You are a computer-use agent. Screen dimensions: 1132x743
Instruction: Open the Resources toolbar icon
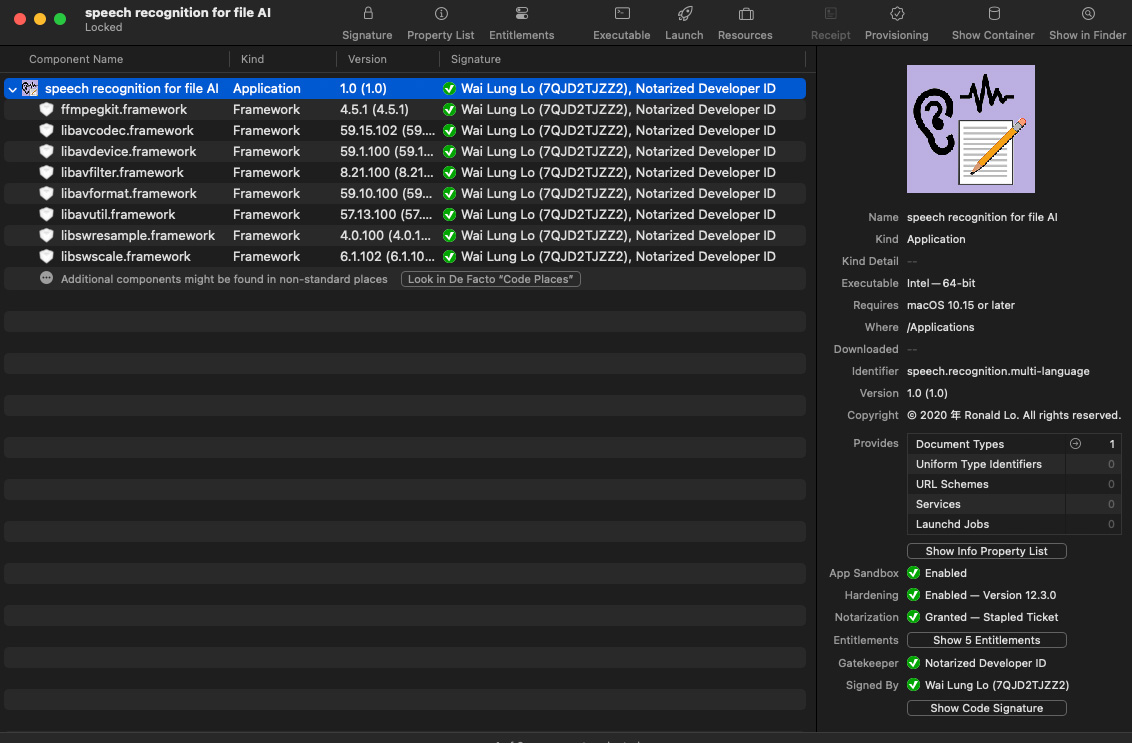click(746, 14)
